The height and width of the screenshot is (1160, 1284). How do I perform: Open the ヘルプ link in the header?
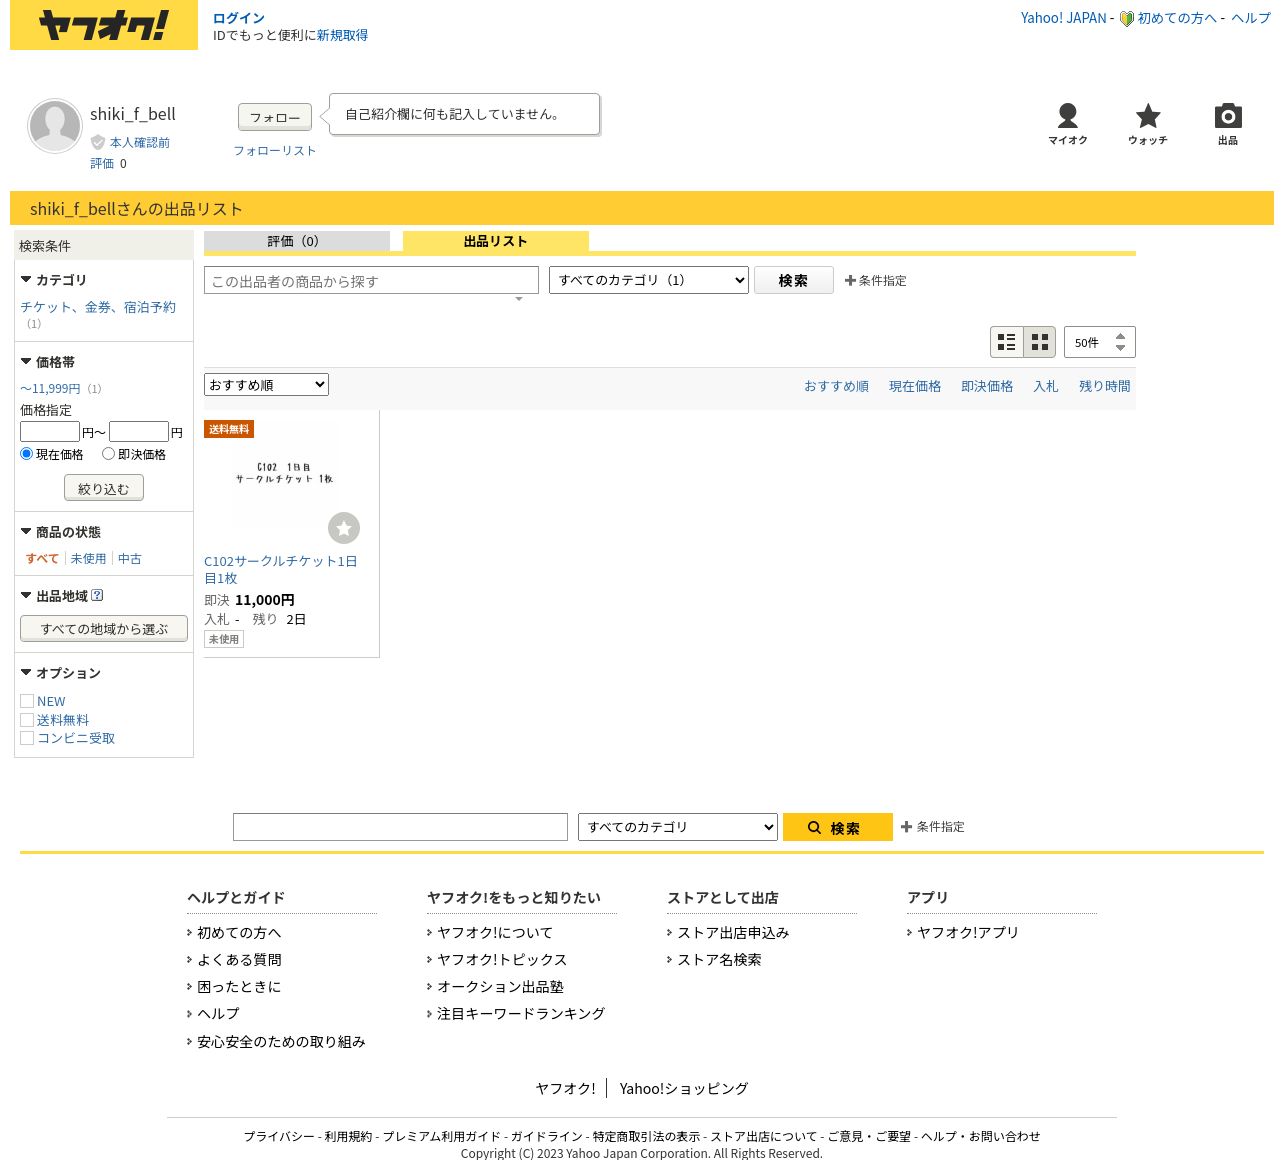click(x=1251, y=18)
